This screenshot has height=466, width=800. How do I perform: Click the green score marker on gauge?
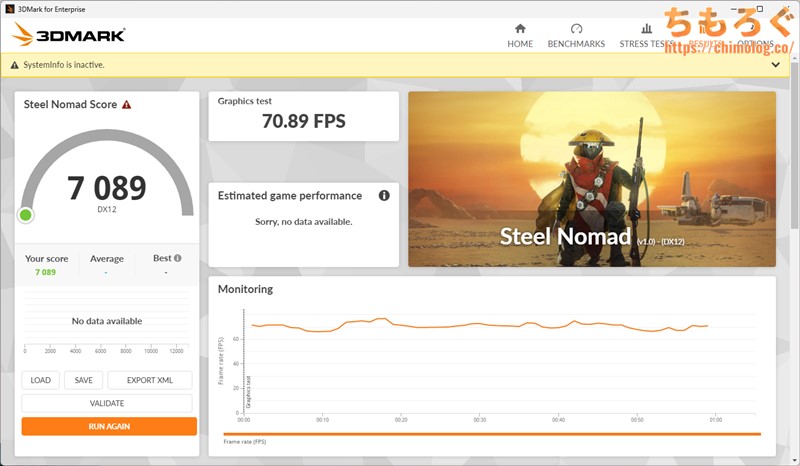click(x=26, y=215)
